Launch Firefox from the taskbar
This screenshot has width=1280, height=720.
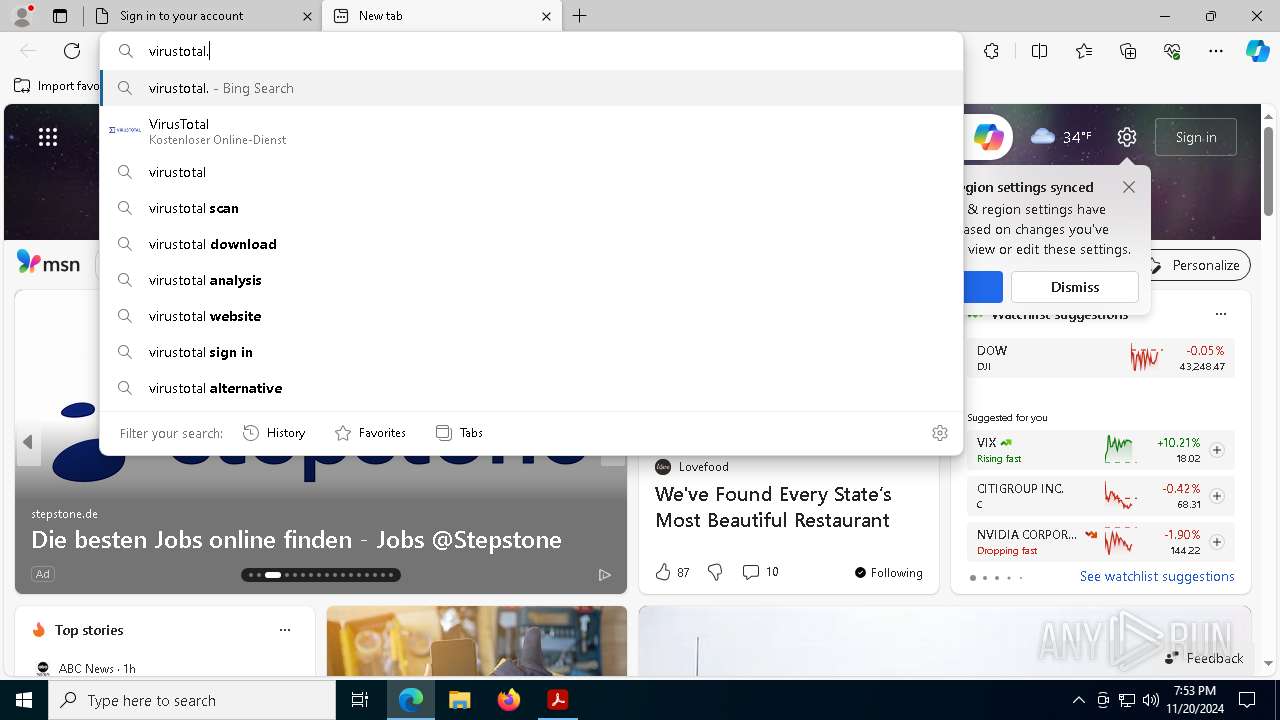point(509,701)
